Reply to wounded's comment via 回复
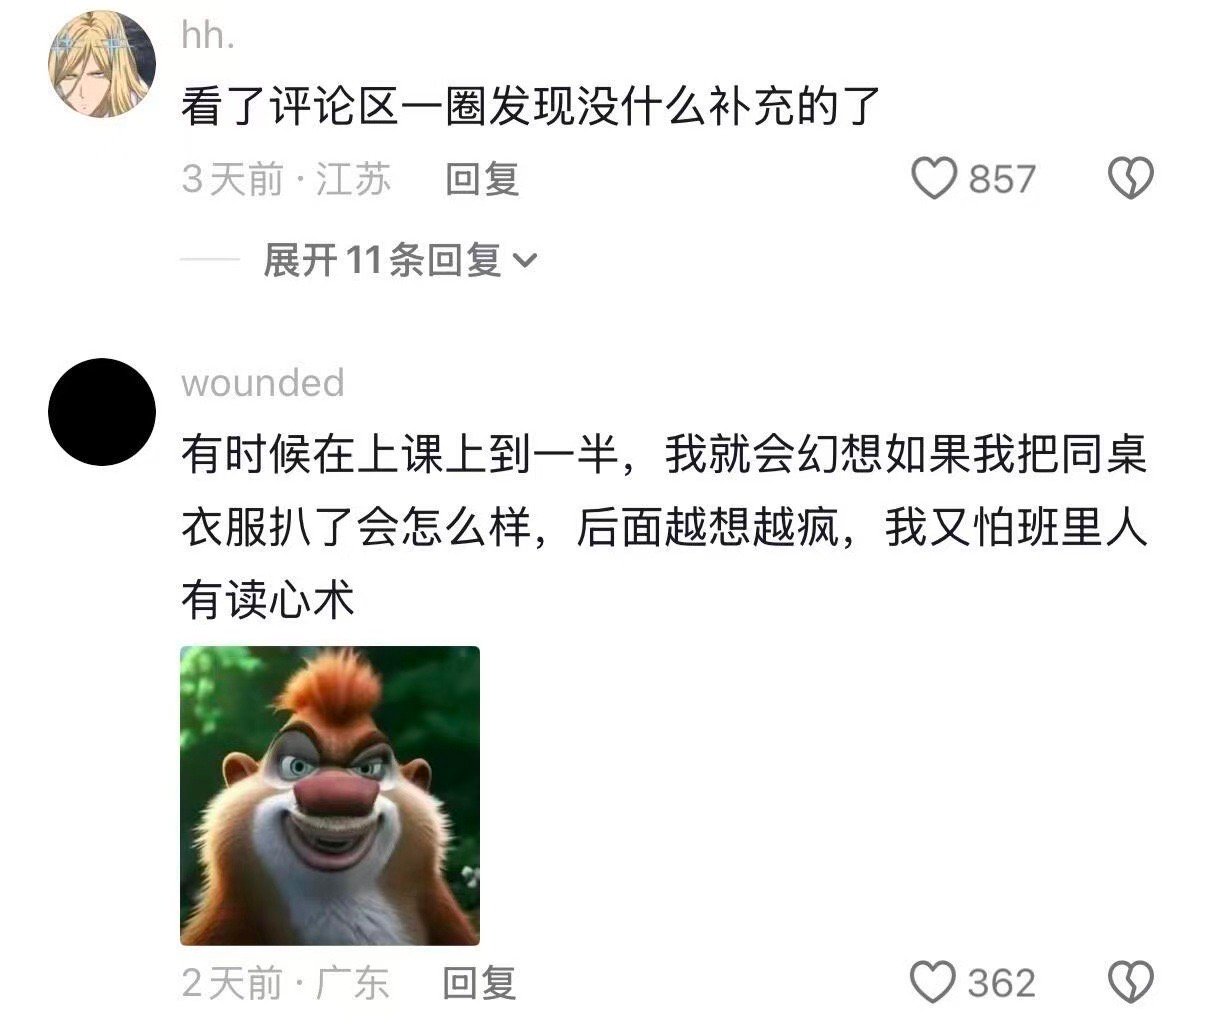This screenshot has height=1029, width=1206. 480,983
